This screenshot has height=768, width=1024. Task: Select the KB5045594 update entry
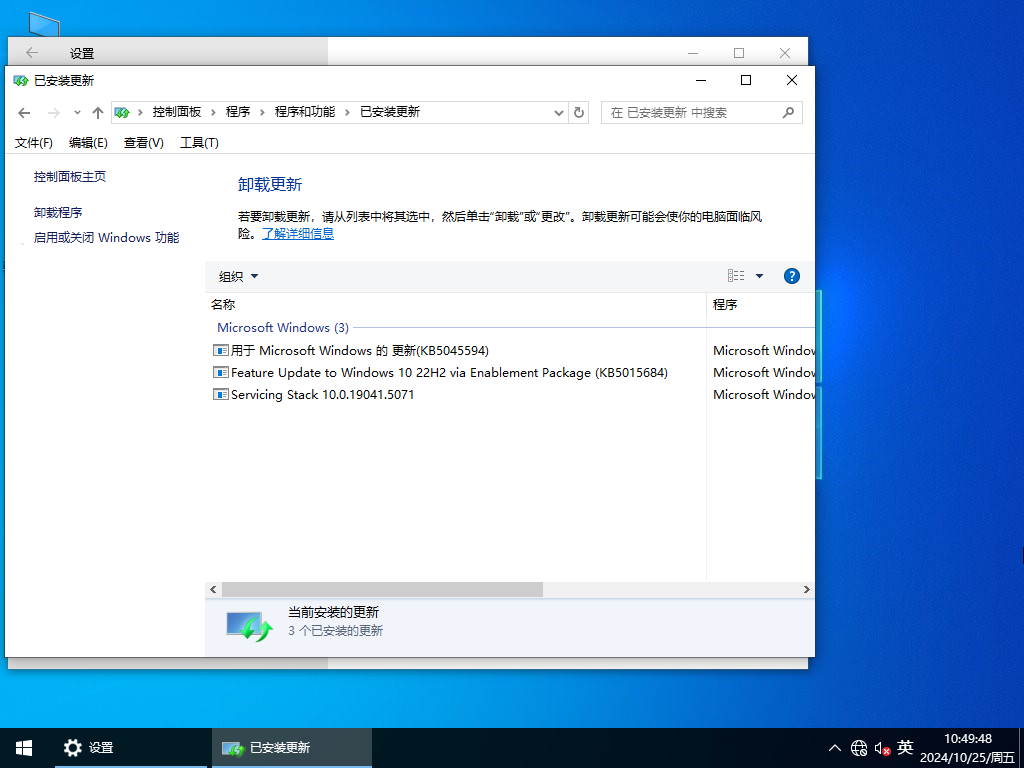[351, 350]
